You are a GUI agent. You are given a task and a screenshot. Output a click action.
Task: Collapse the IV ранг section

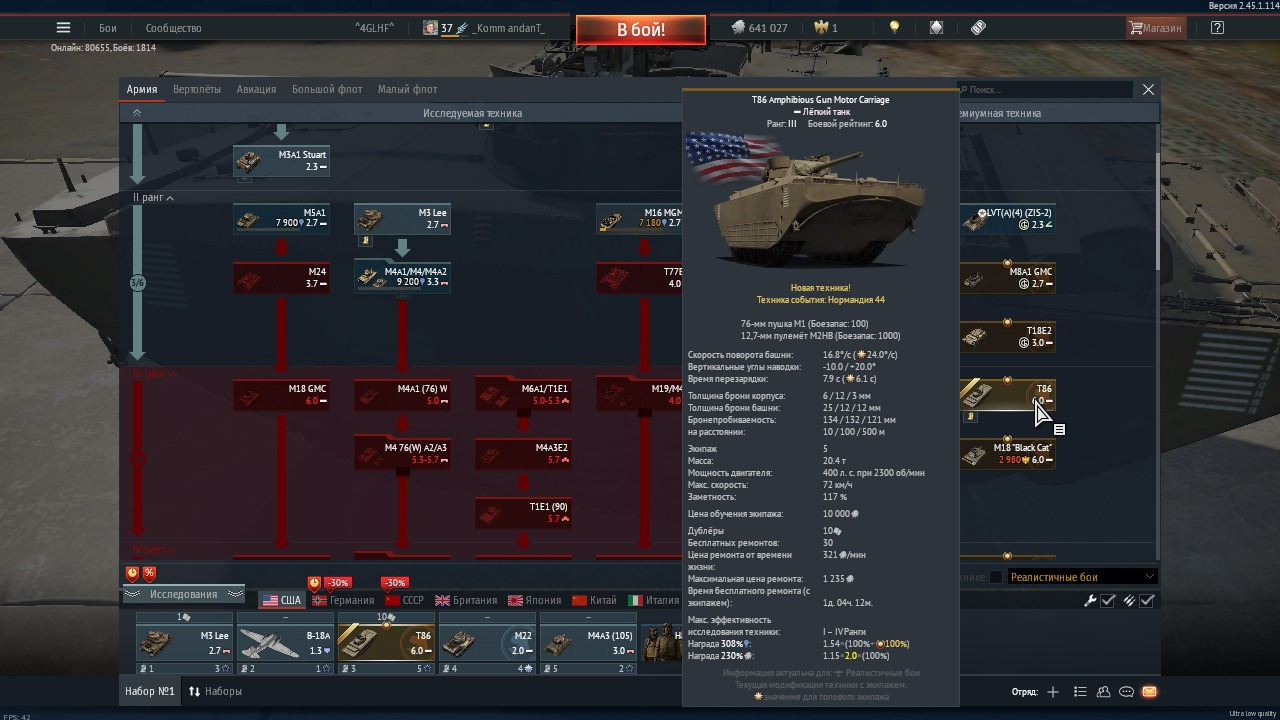click(154, 551)
